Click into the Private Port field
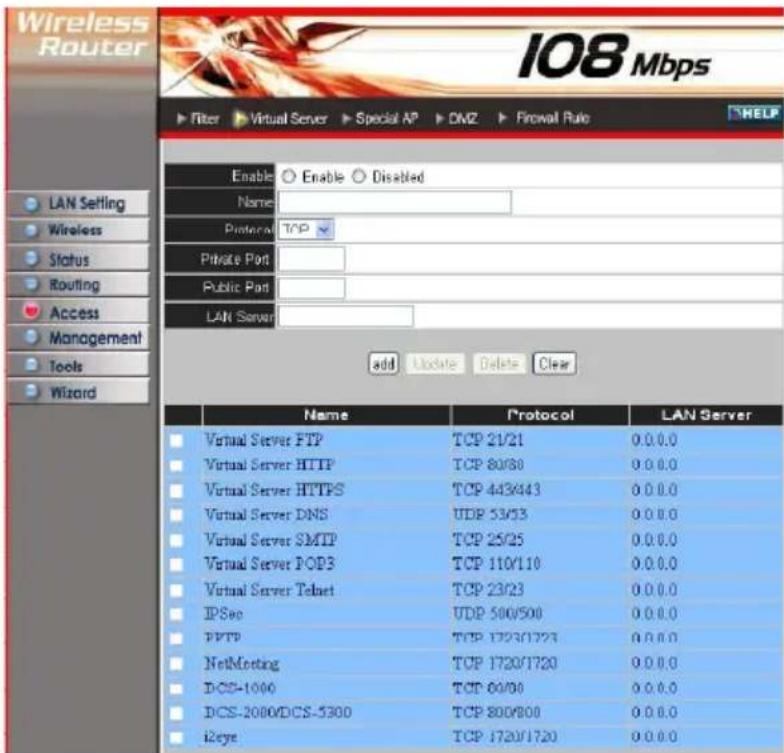Image resolution: width=784 pixels, height=753 pixels. [312, 259]
